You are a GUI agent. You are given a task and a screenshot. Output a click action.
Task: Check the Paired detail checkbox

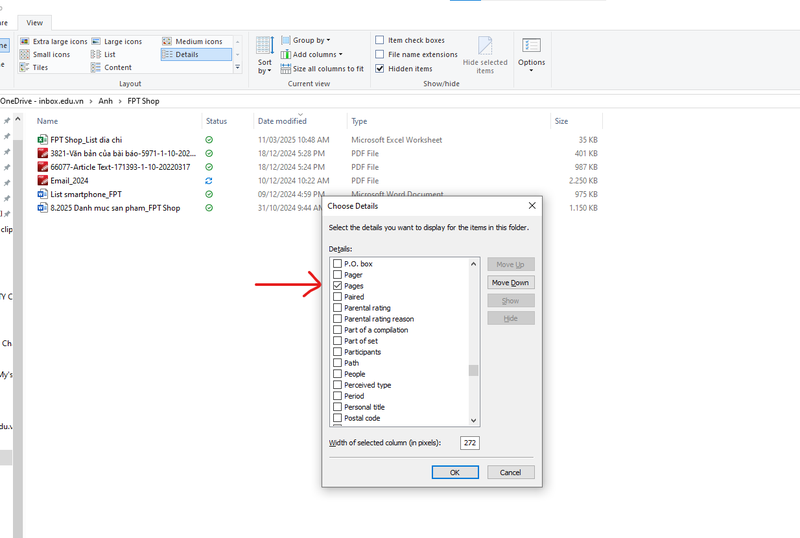click(337, 297)
